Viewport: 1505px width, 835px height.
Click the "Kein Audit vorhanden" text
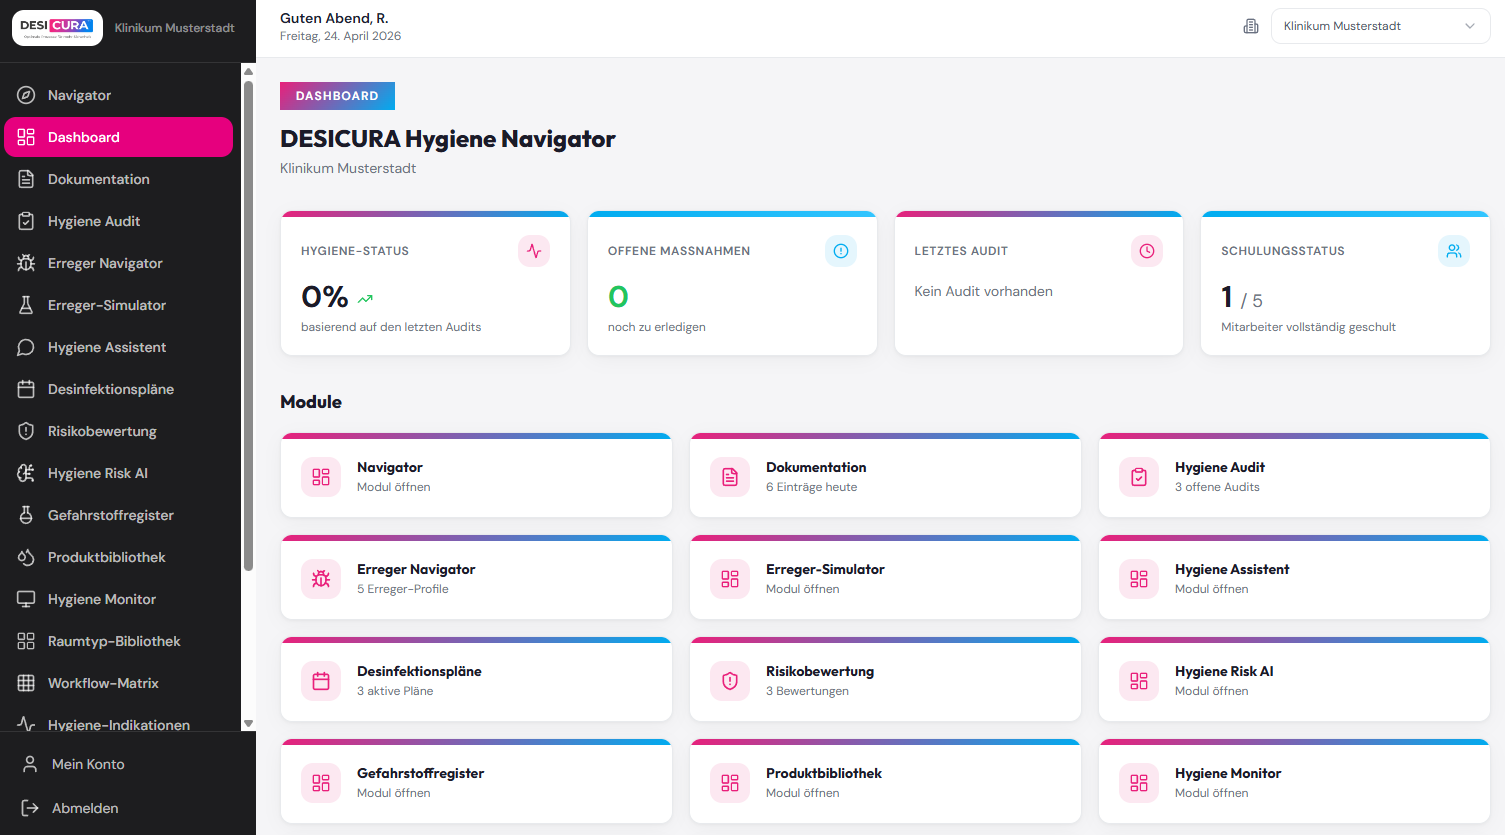click(983, 291)
